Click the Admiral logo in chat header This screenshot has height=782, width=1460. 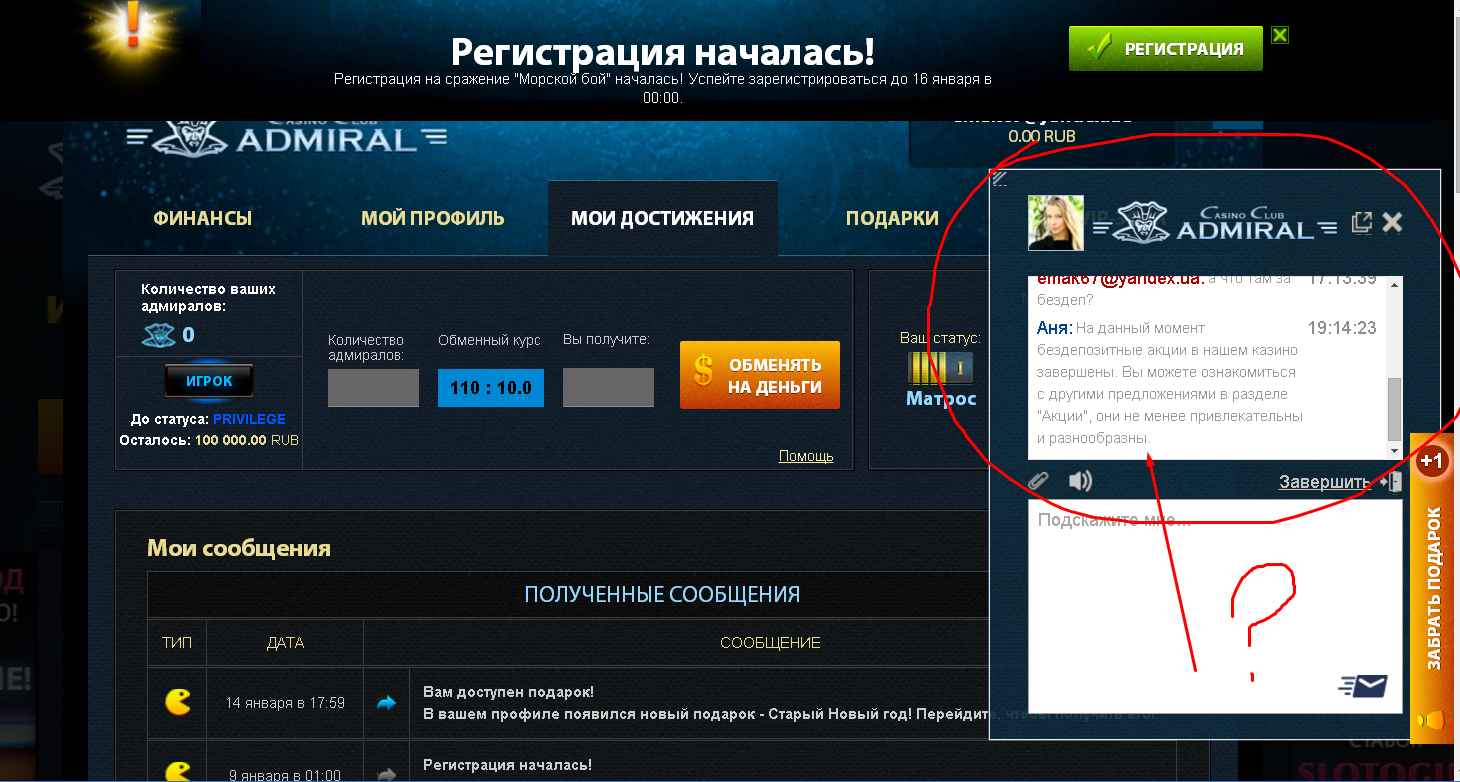pyautogui.click(x=1215, y=221)
